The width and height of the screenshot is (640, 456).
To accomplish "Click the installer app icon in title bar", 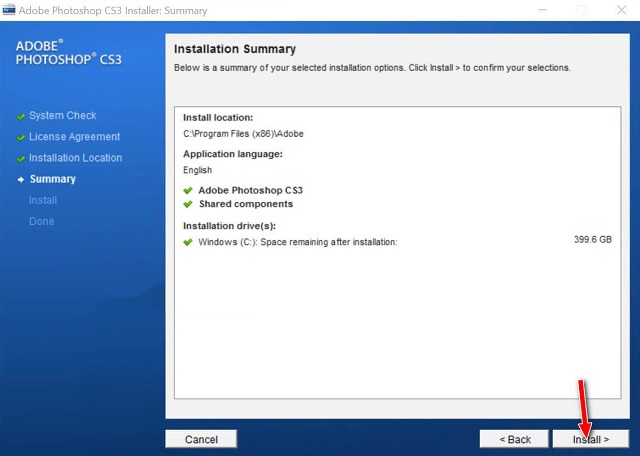I will point(9,9).
